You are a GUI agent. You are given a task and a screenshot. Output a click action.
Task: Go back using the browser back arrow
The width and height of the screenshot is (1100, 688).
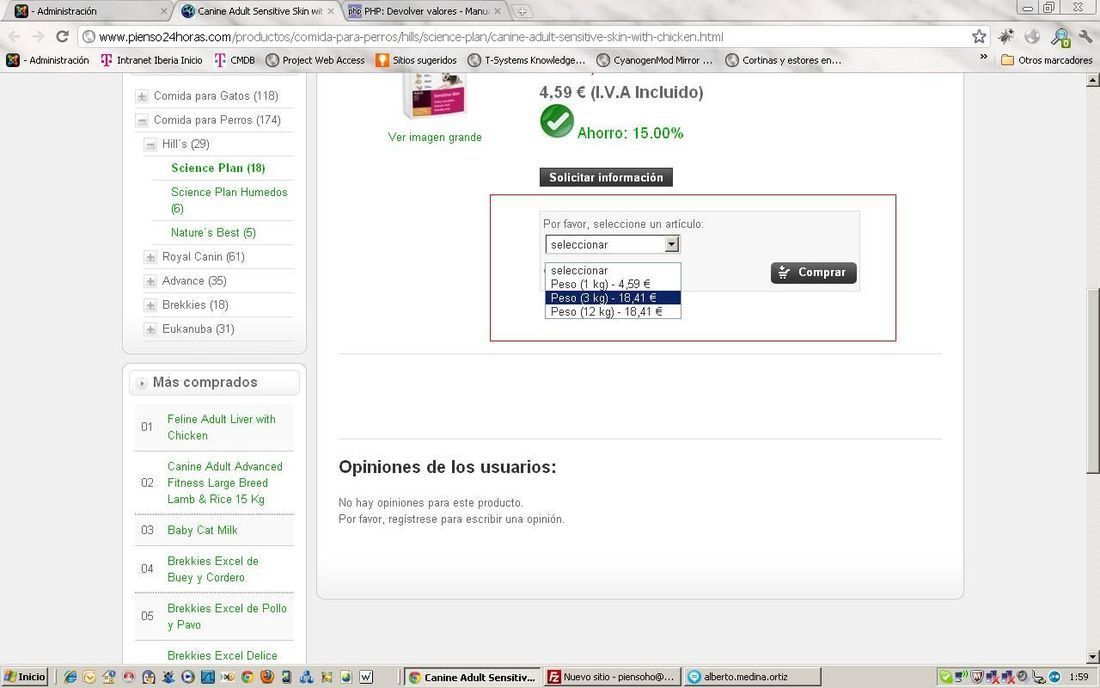pos(14,36)
